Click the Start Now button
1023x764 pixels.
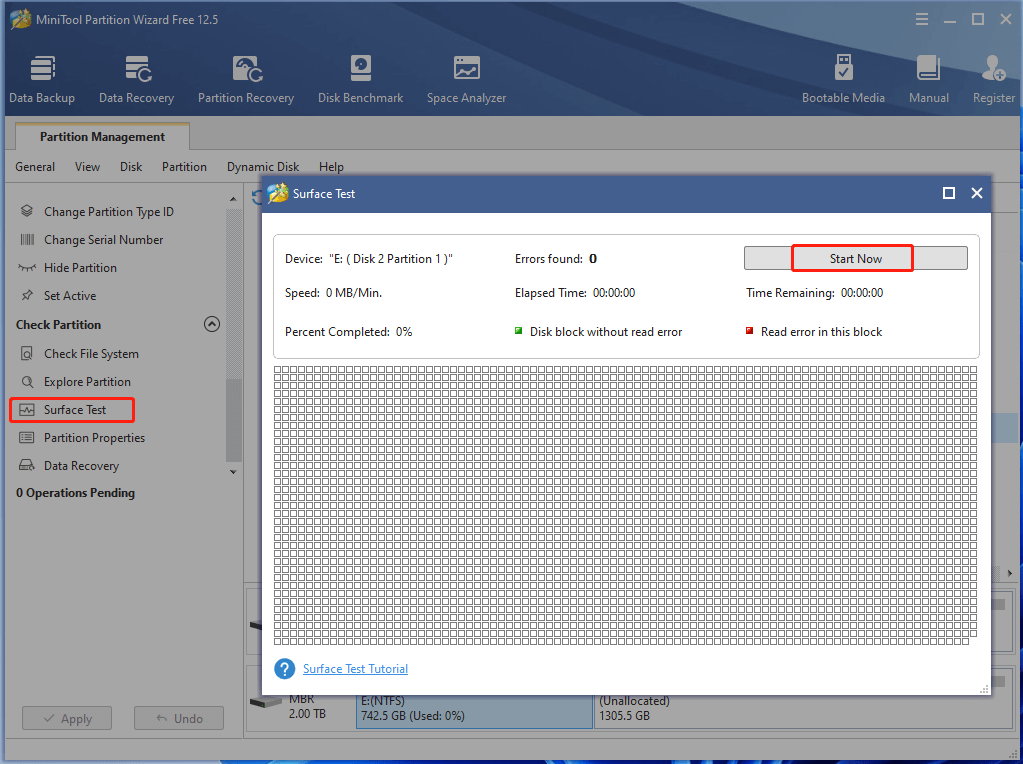coord(855,258)
